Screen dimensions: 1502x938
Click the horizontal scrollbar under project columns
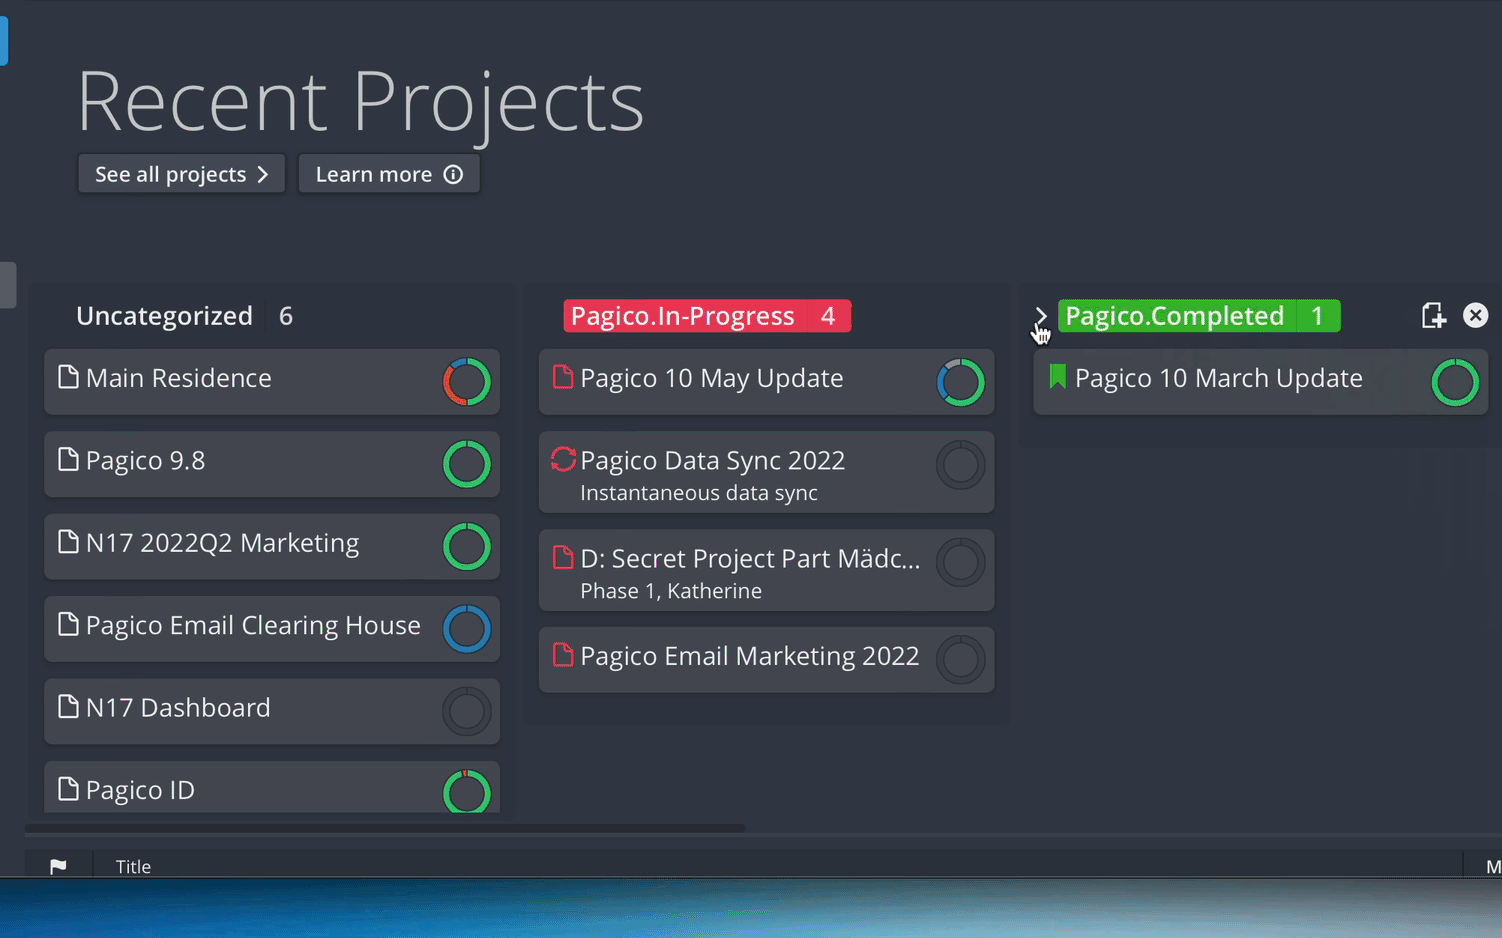pos(385,829)
